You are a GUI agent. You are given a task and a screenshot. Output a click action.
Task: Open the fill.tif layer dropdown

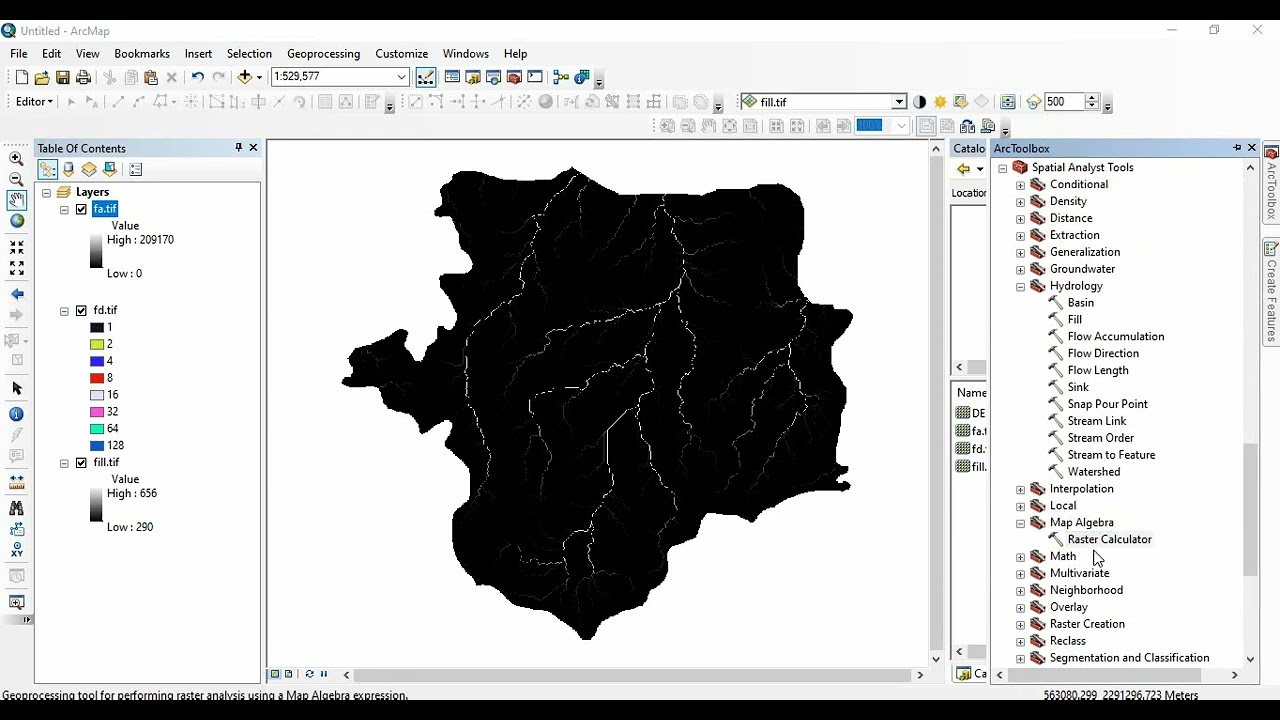click(899, 102)
